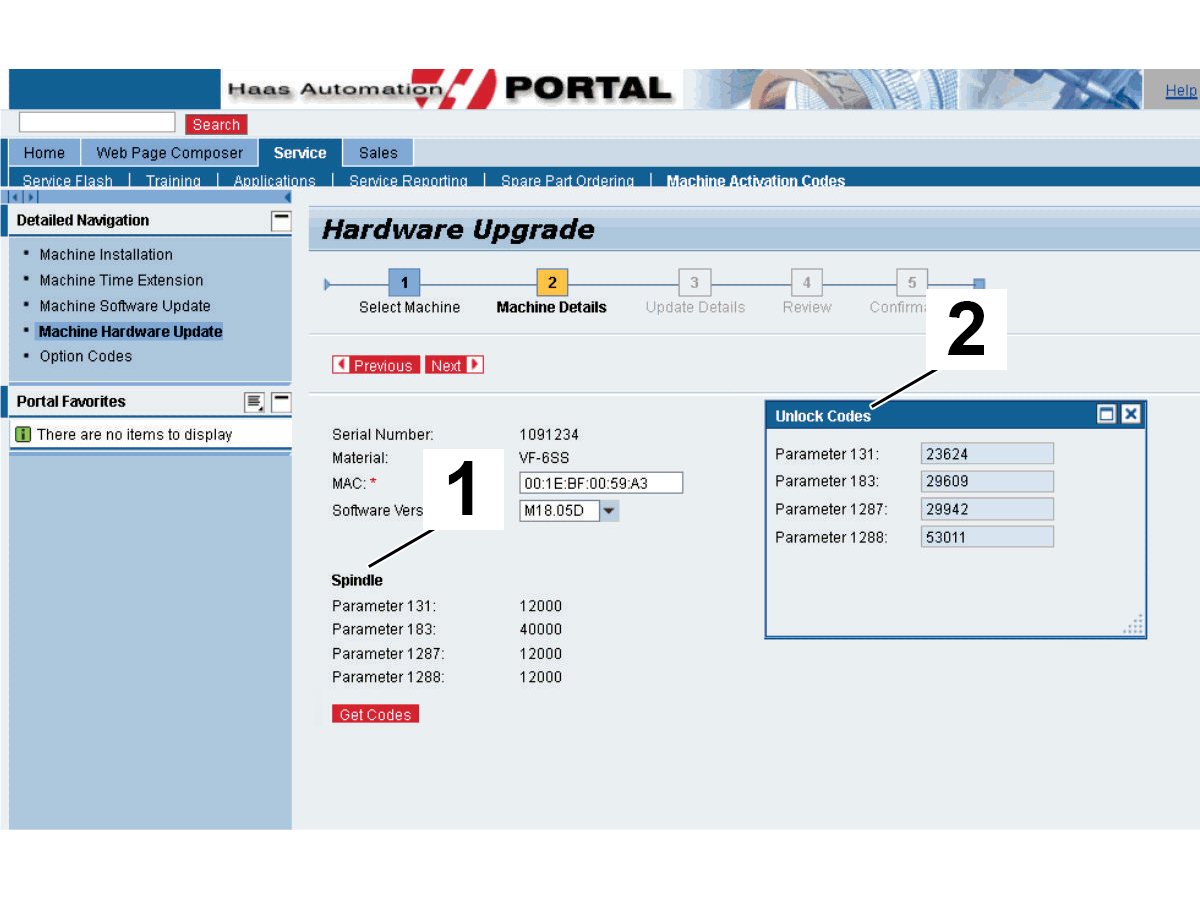Open Machine Installation in Detailed Navigation
Image resolution: width=1200 pixels, height=900 pixels.
(106, 255)
